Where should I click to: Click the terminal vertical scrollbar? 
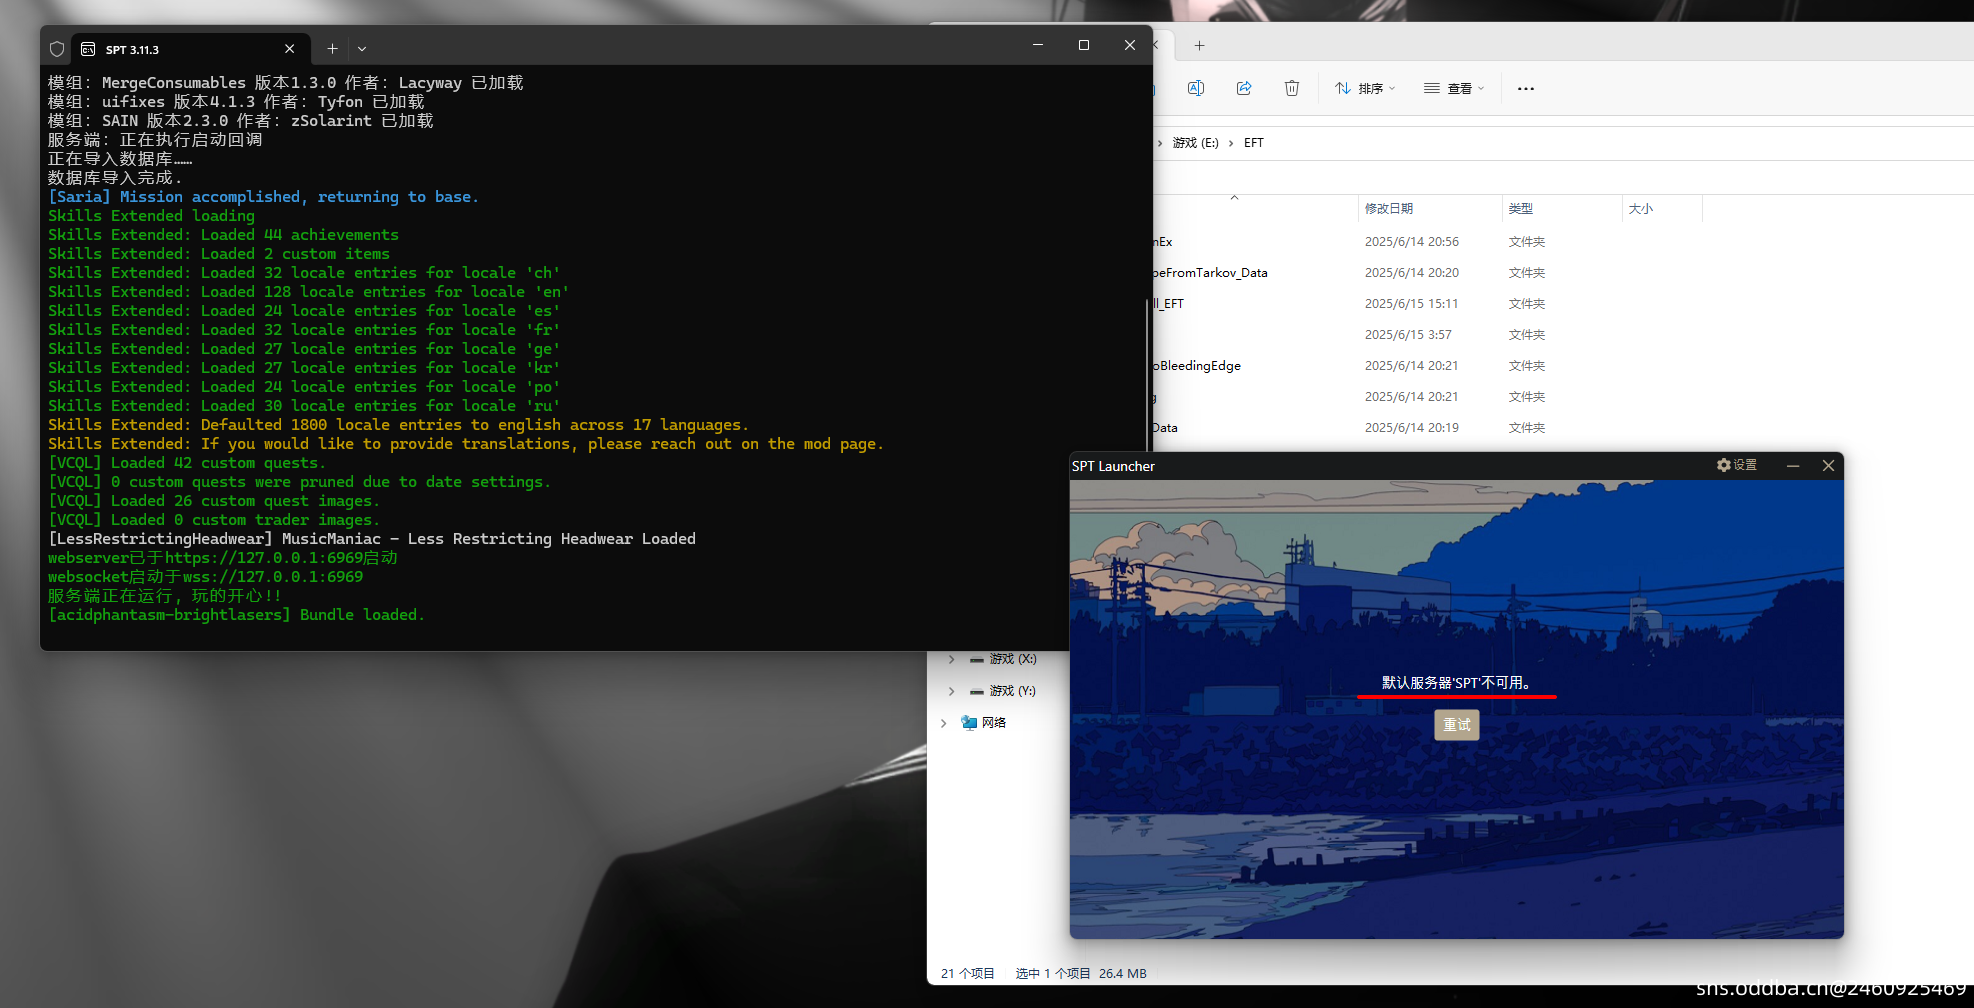(x=1147, y=375)
